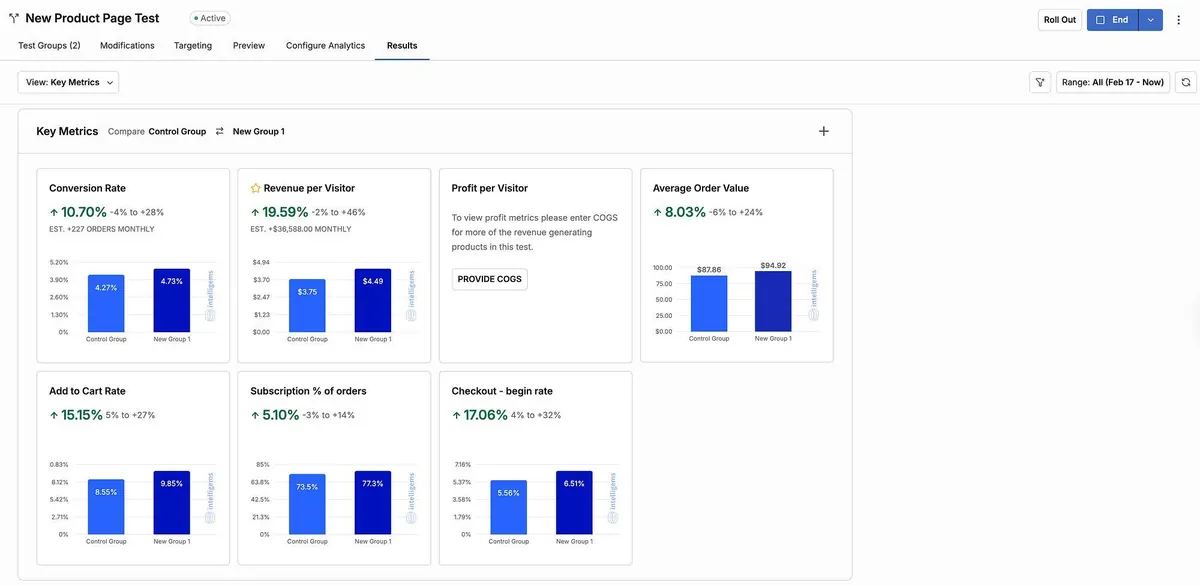Image resolution: width=1200 pixels, height=586 pixels.
Task: Select Control Group in the Compare selector
Action: click(177, 131)
